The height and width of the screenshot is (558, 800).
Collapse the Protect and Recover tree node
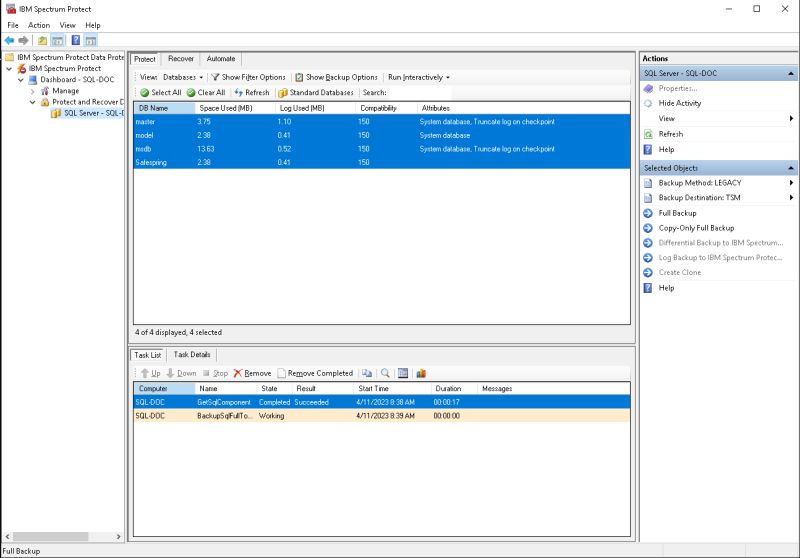point(33,102)
